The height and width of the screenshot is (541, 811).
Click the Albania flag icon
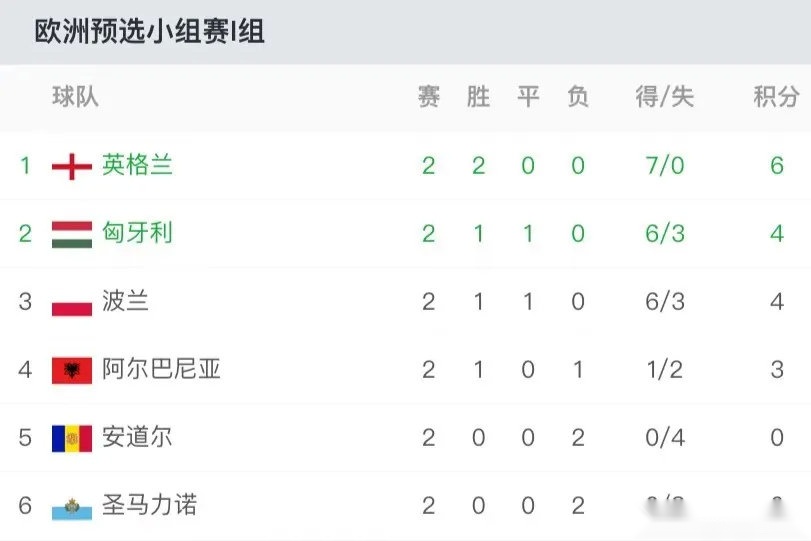pyautogui.click(x=72, y=370)
